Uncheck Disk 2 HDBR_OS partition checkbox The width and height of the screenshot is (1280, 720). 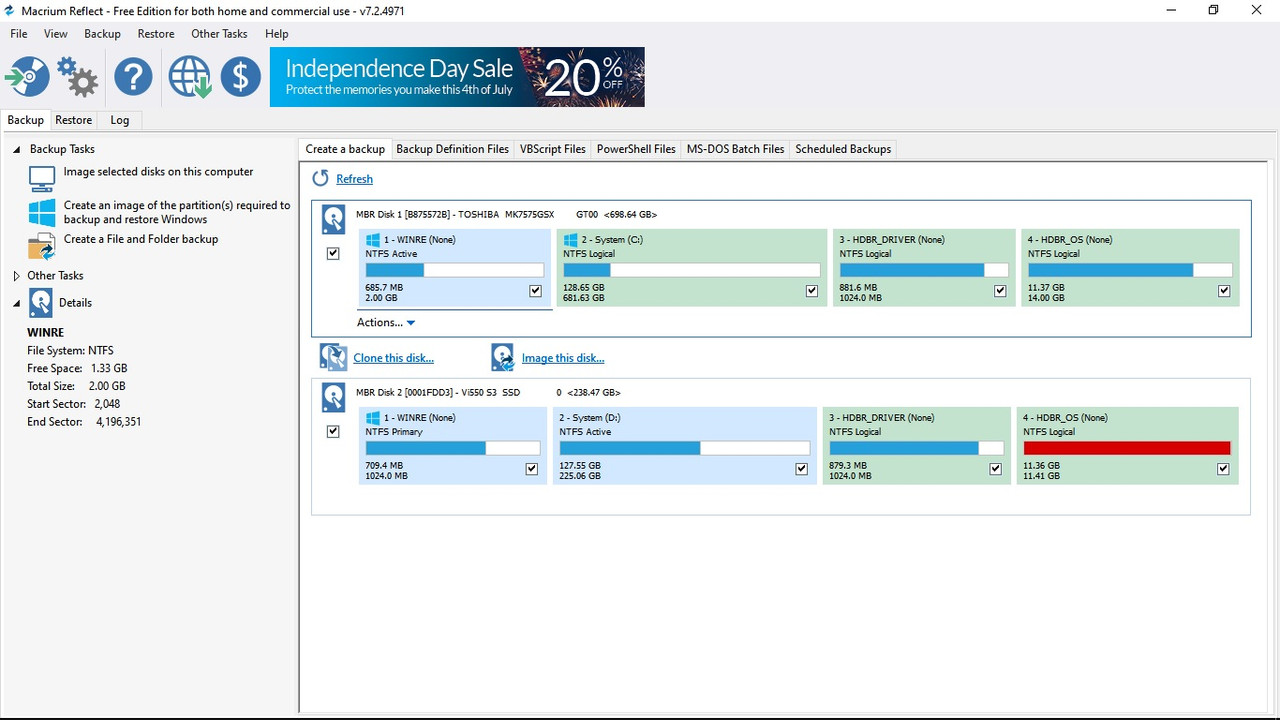pyautogui.click(x=1223, y=469)
